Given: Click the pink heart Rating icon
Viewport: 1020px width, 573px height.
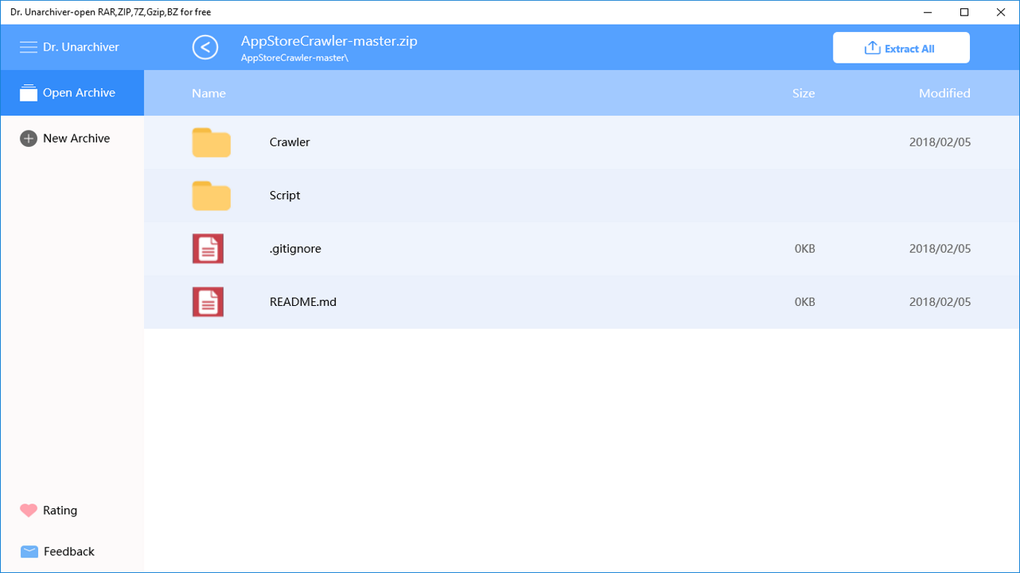Looking at the screenshot, I should click(28, 511).
